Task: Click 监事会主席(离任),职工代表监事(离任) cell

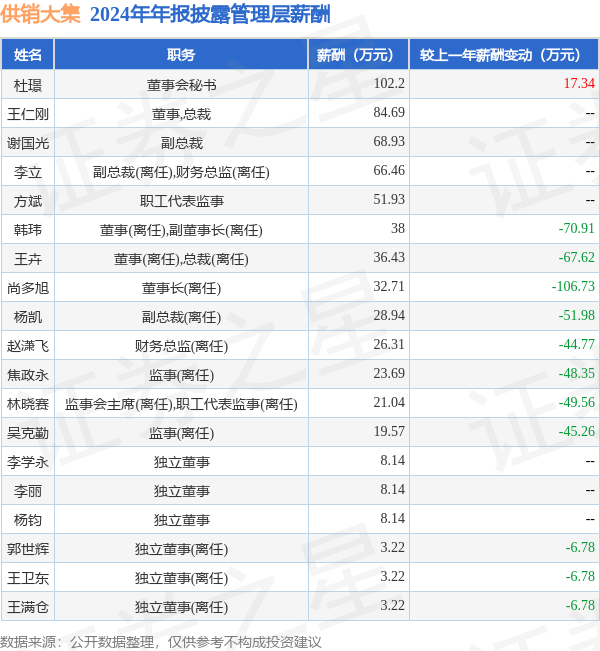Action: pos(181,404)
